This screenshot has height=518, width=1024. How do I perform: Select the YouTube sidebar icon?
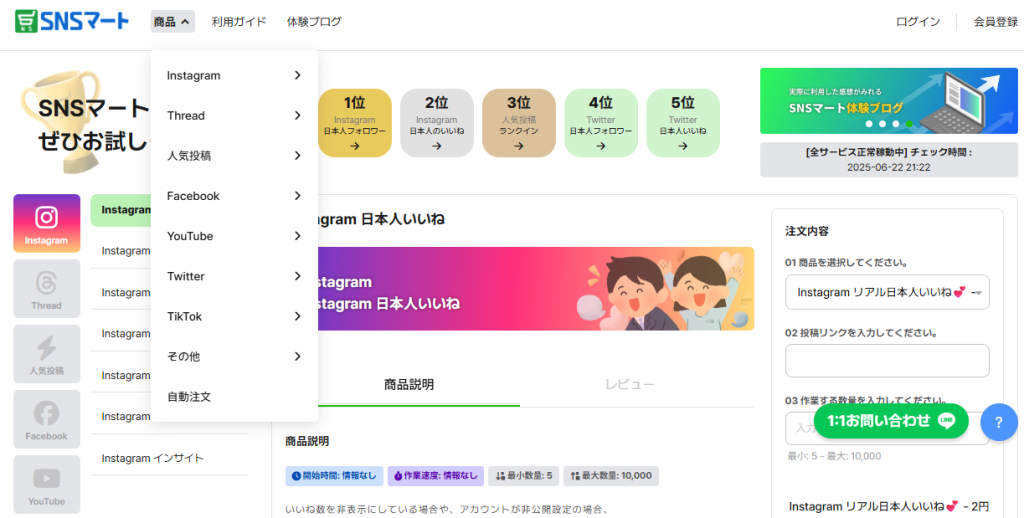[x=46, y=485]
